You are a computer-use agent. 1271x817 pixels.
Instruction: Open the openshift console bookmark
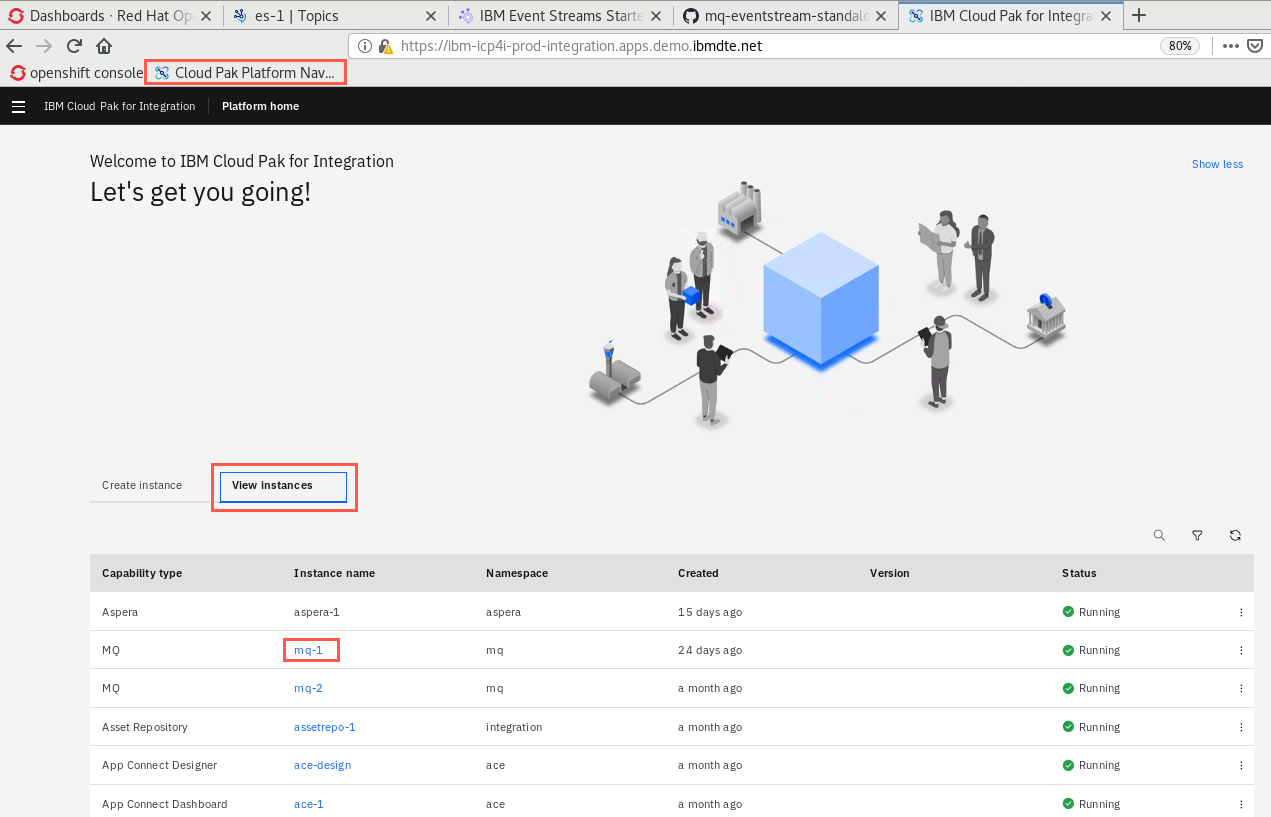coord(77,72)
